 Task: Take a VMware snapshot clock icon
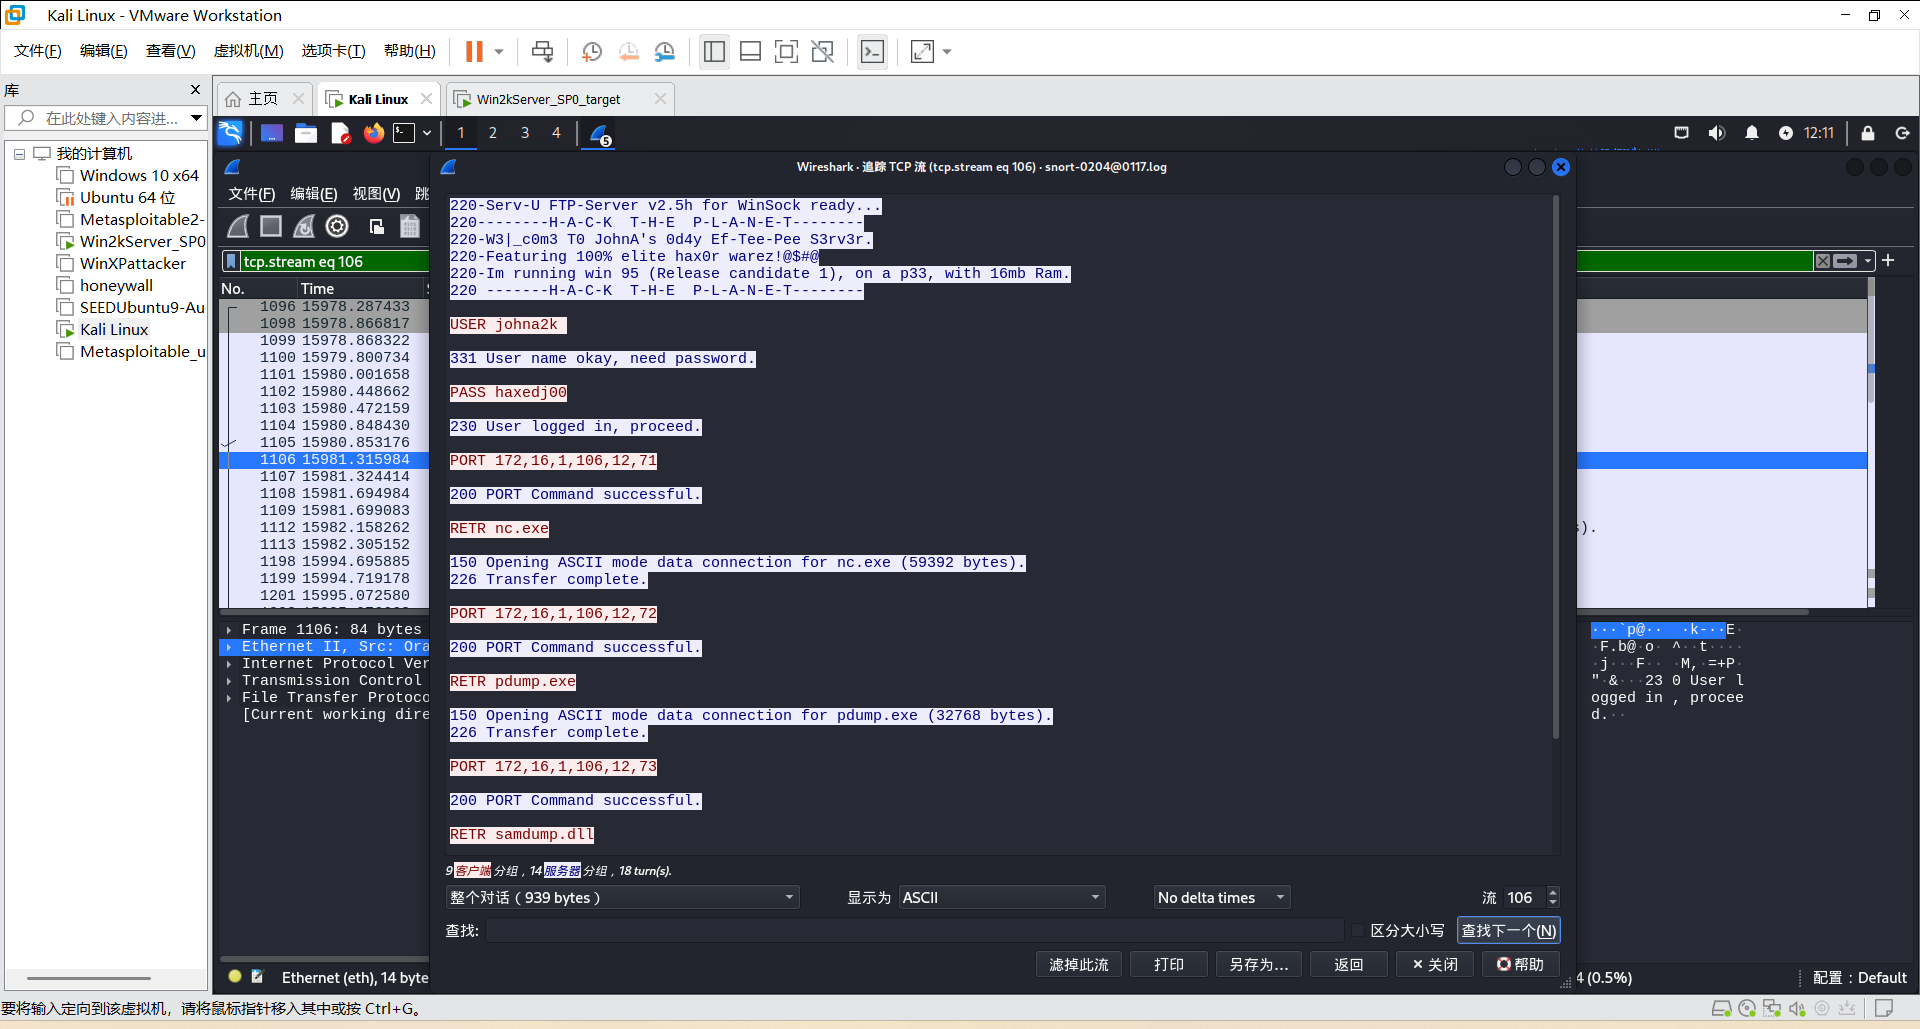click(591, 51)
